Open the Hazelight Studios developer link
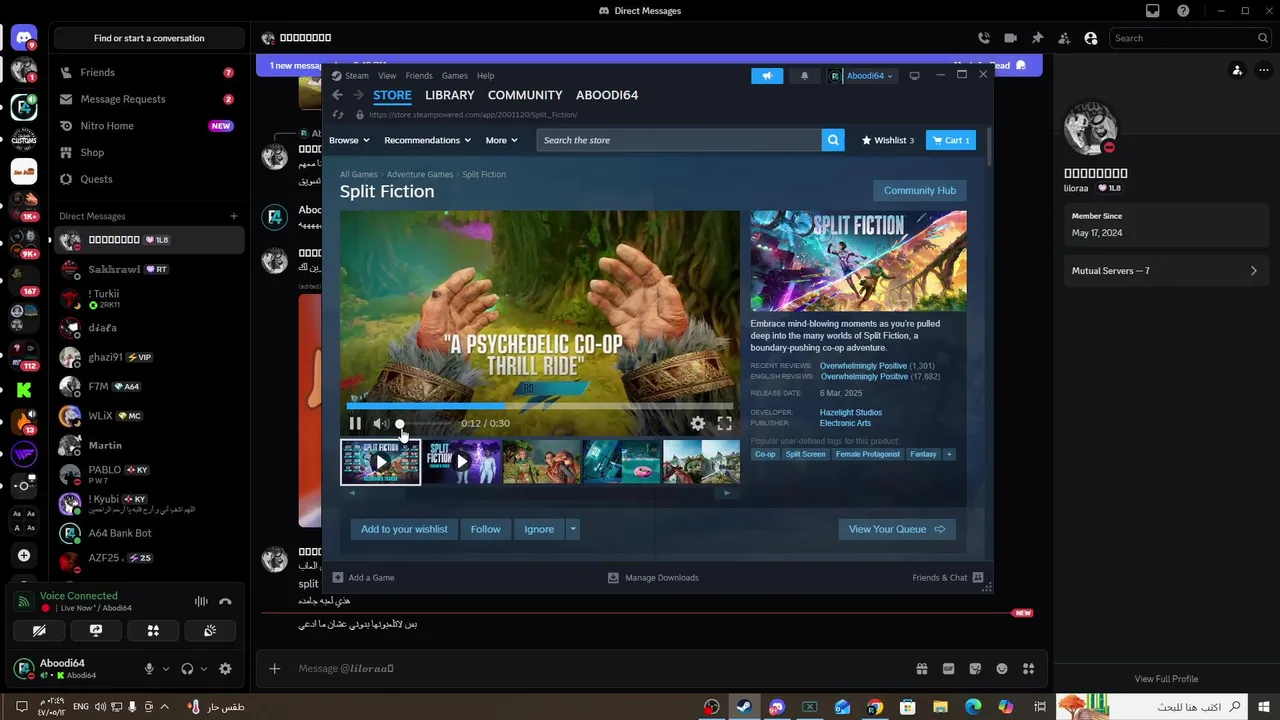1280x720 pixels. (x=851, y=412)
